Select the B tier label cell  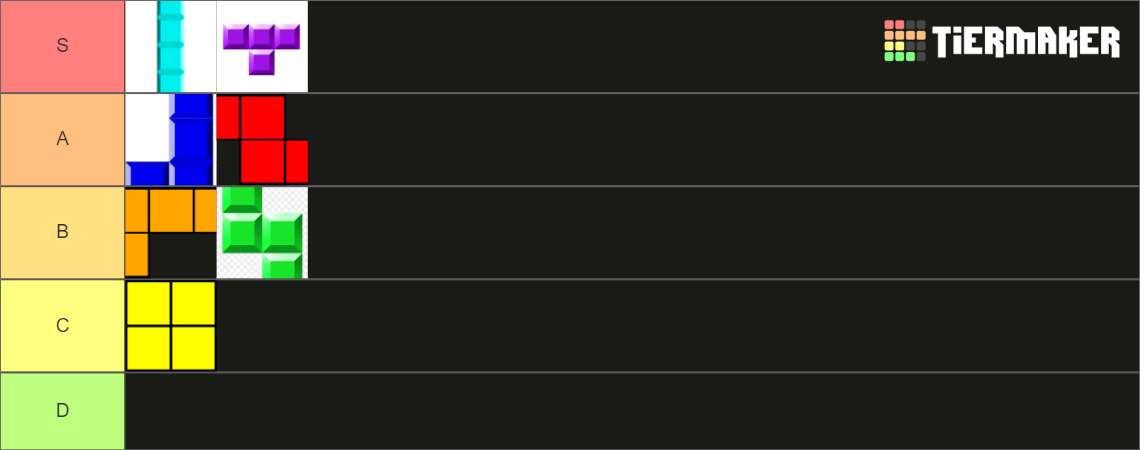click(x=62, y=232)
